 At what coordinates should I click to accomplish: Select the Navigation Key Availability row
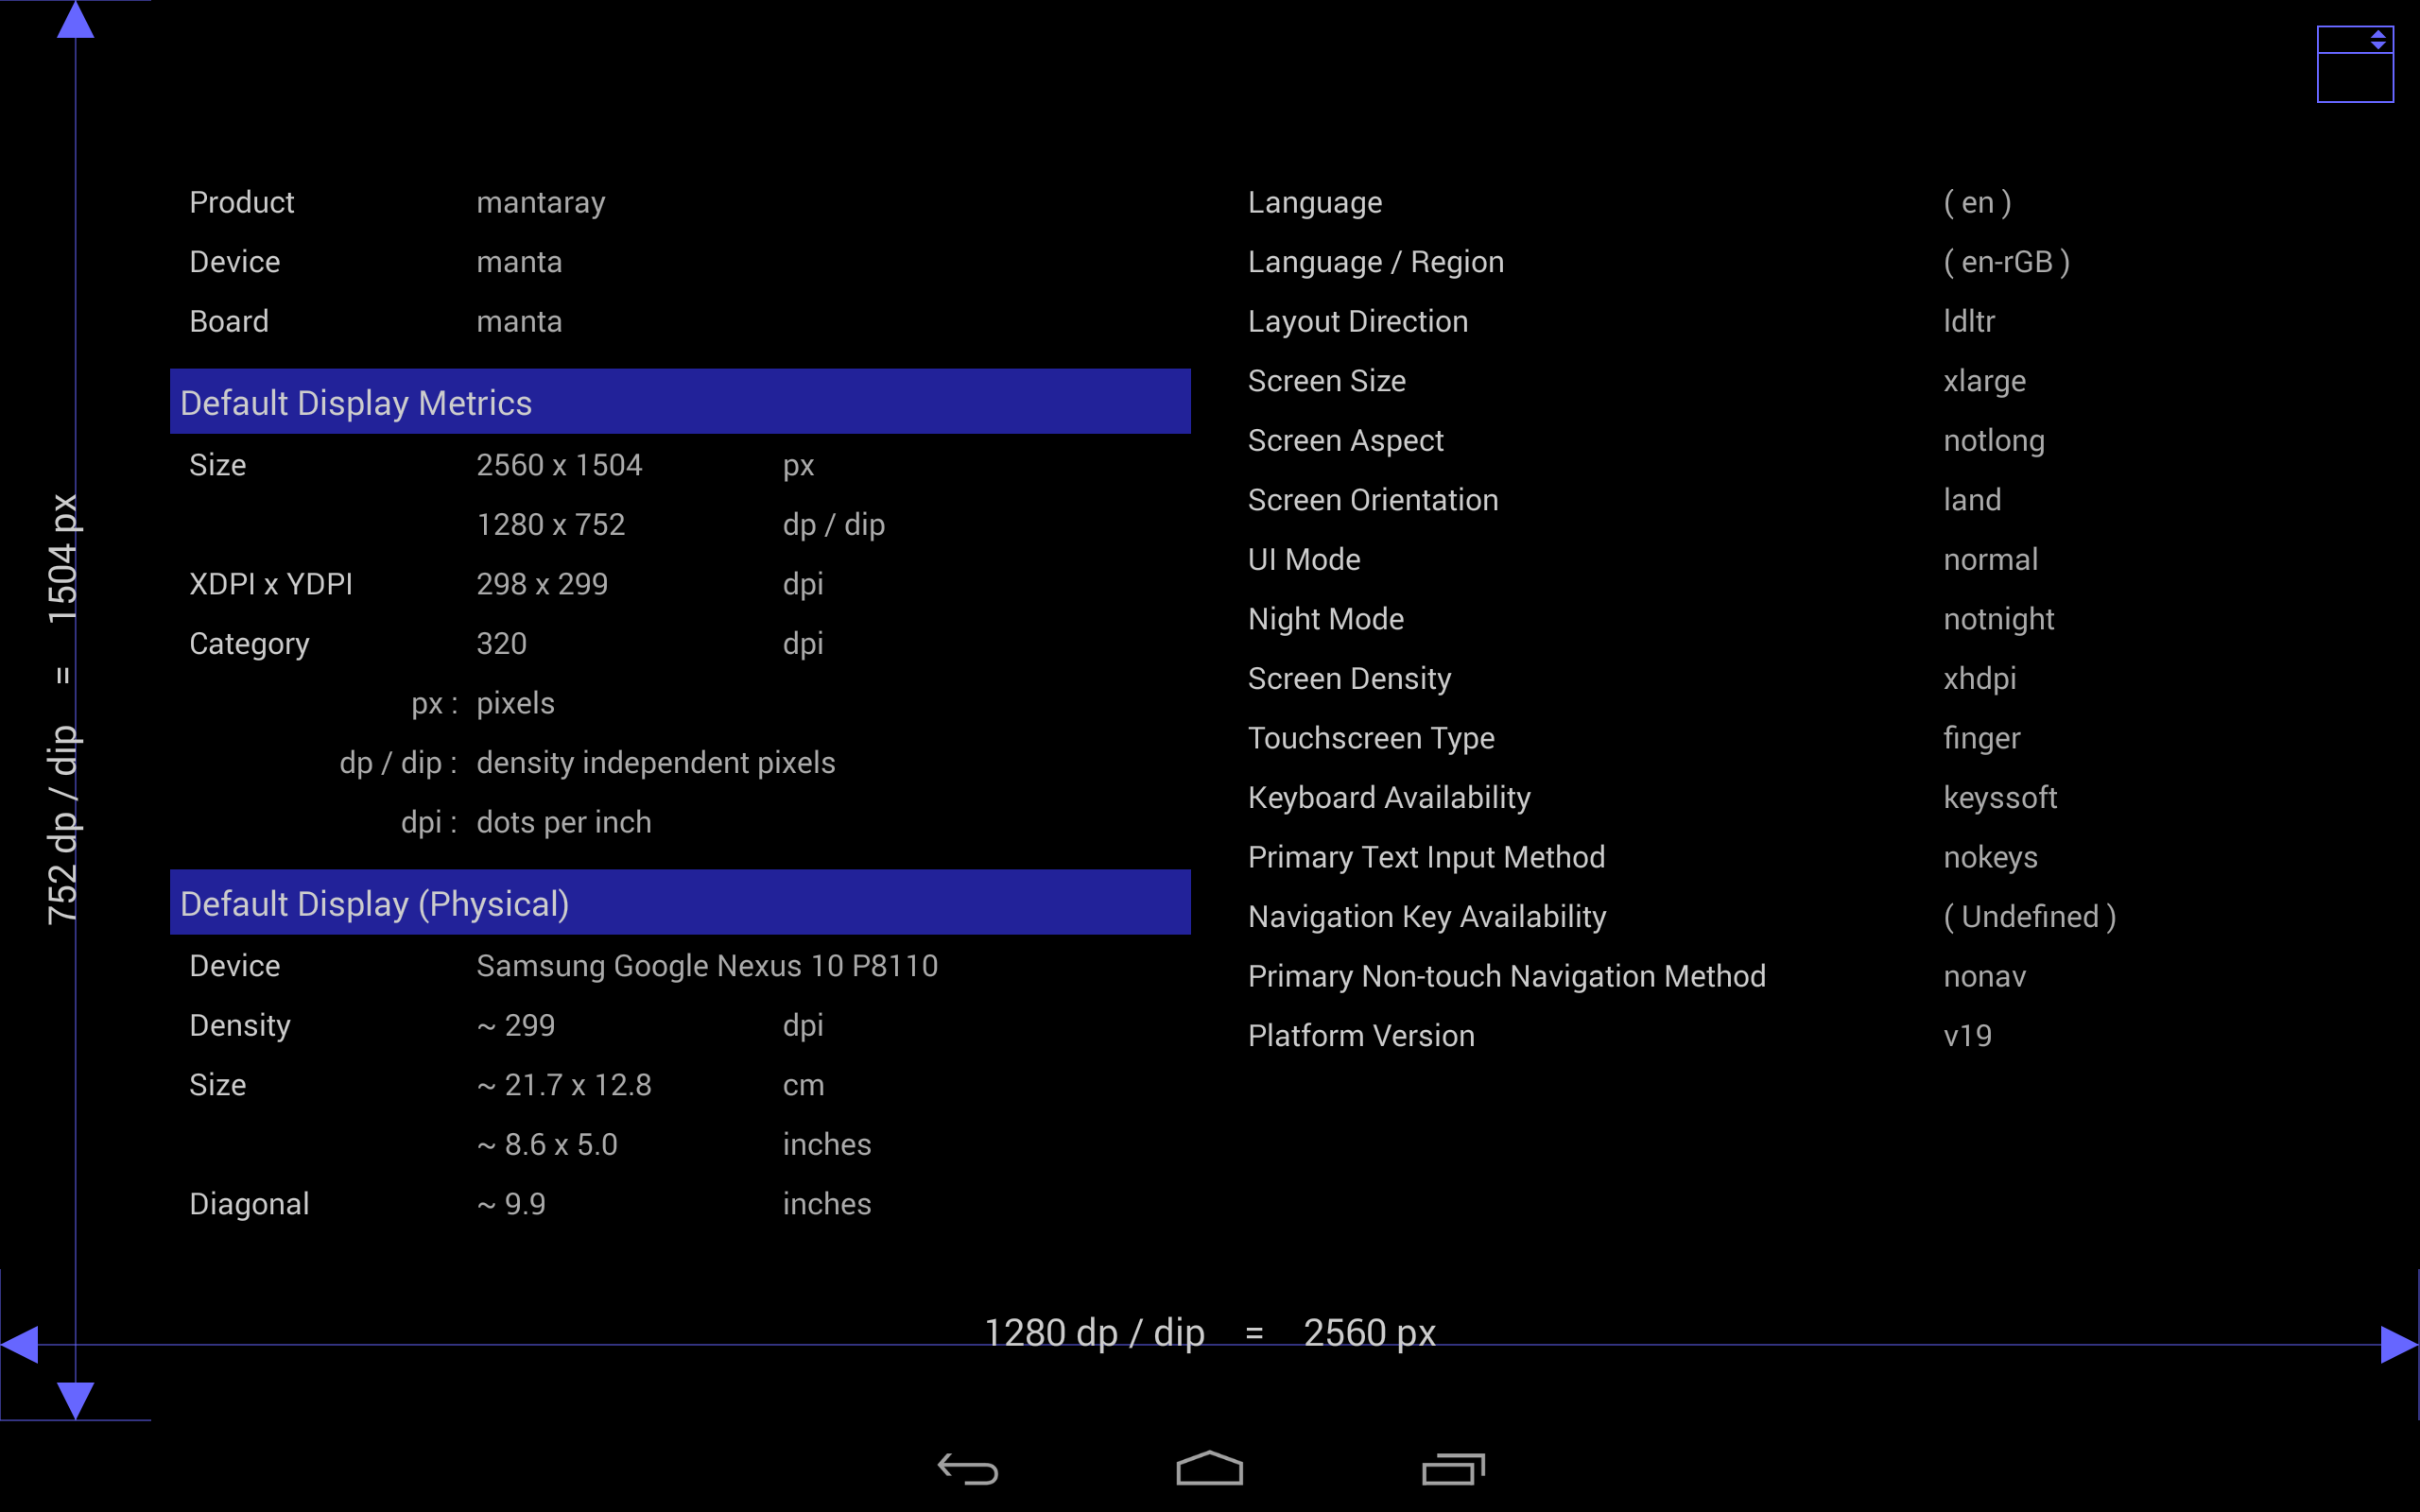coord(1427,917)
